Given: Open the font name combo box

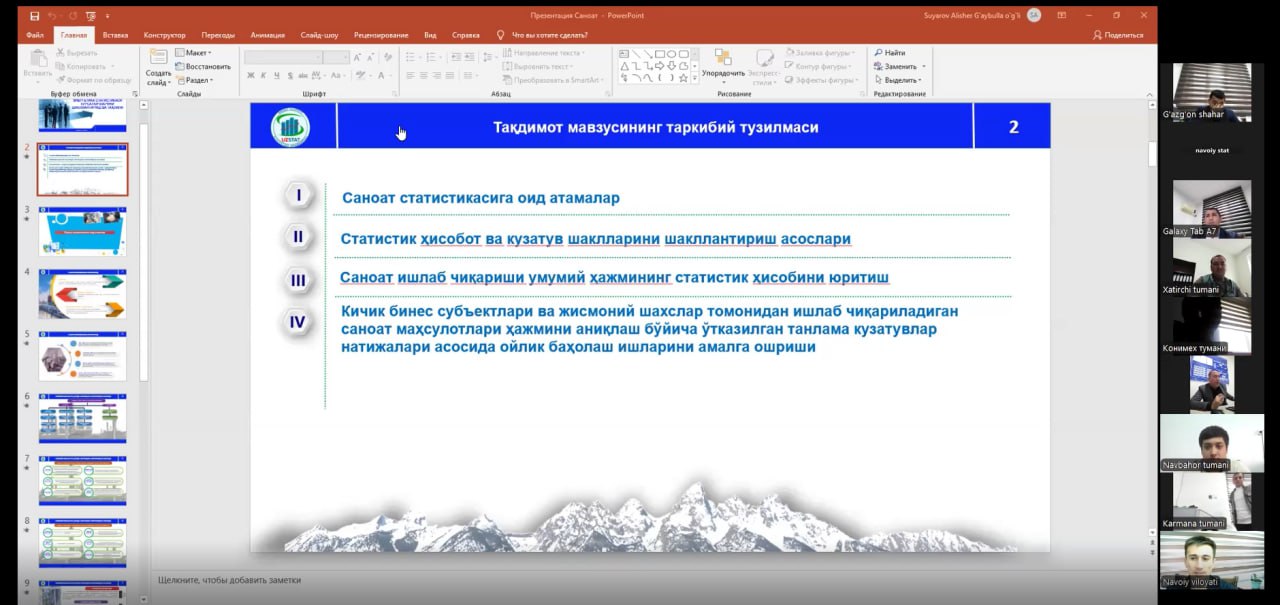Looking at the screenshot, I should (x=283, y=57).
